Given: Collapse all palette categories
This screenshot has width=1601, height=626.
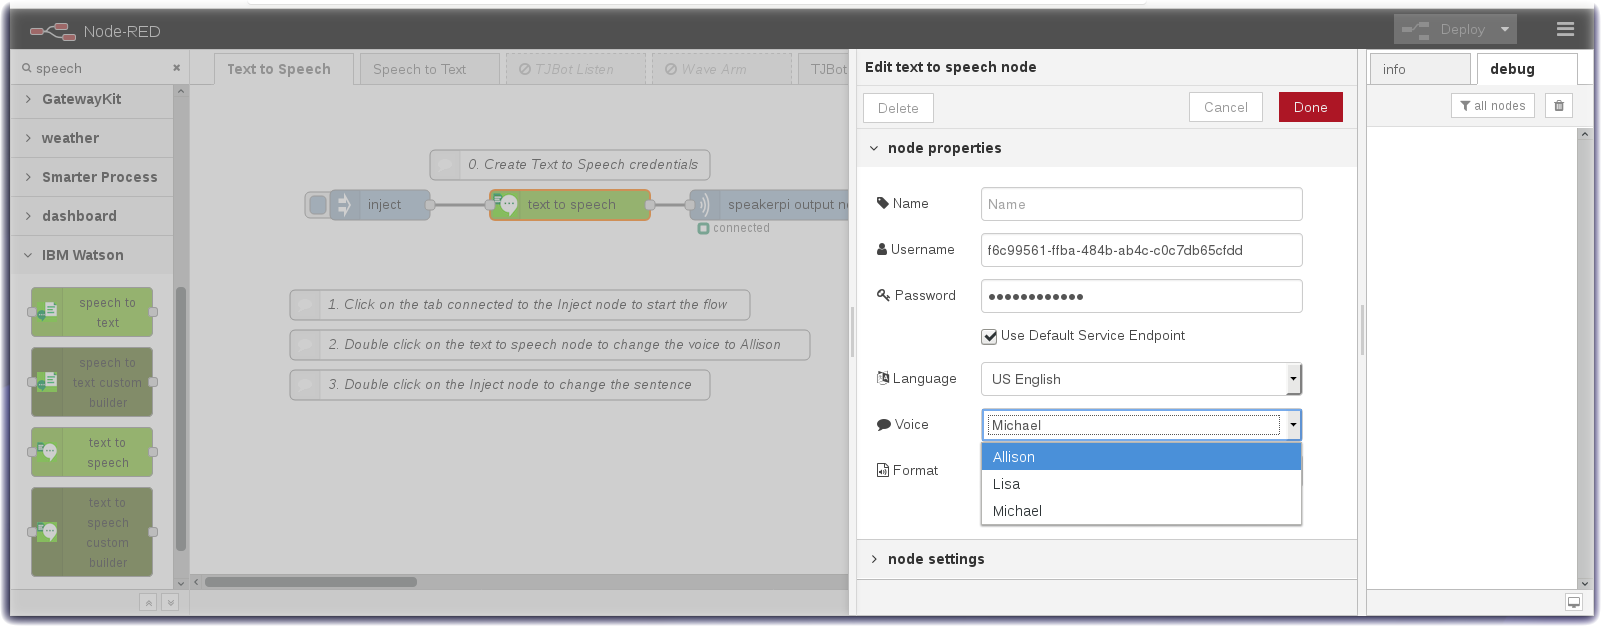Looking at the screenshot, I should click(148, 602).
